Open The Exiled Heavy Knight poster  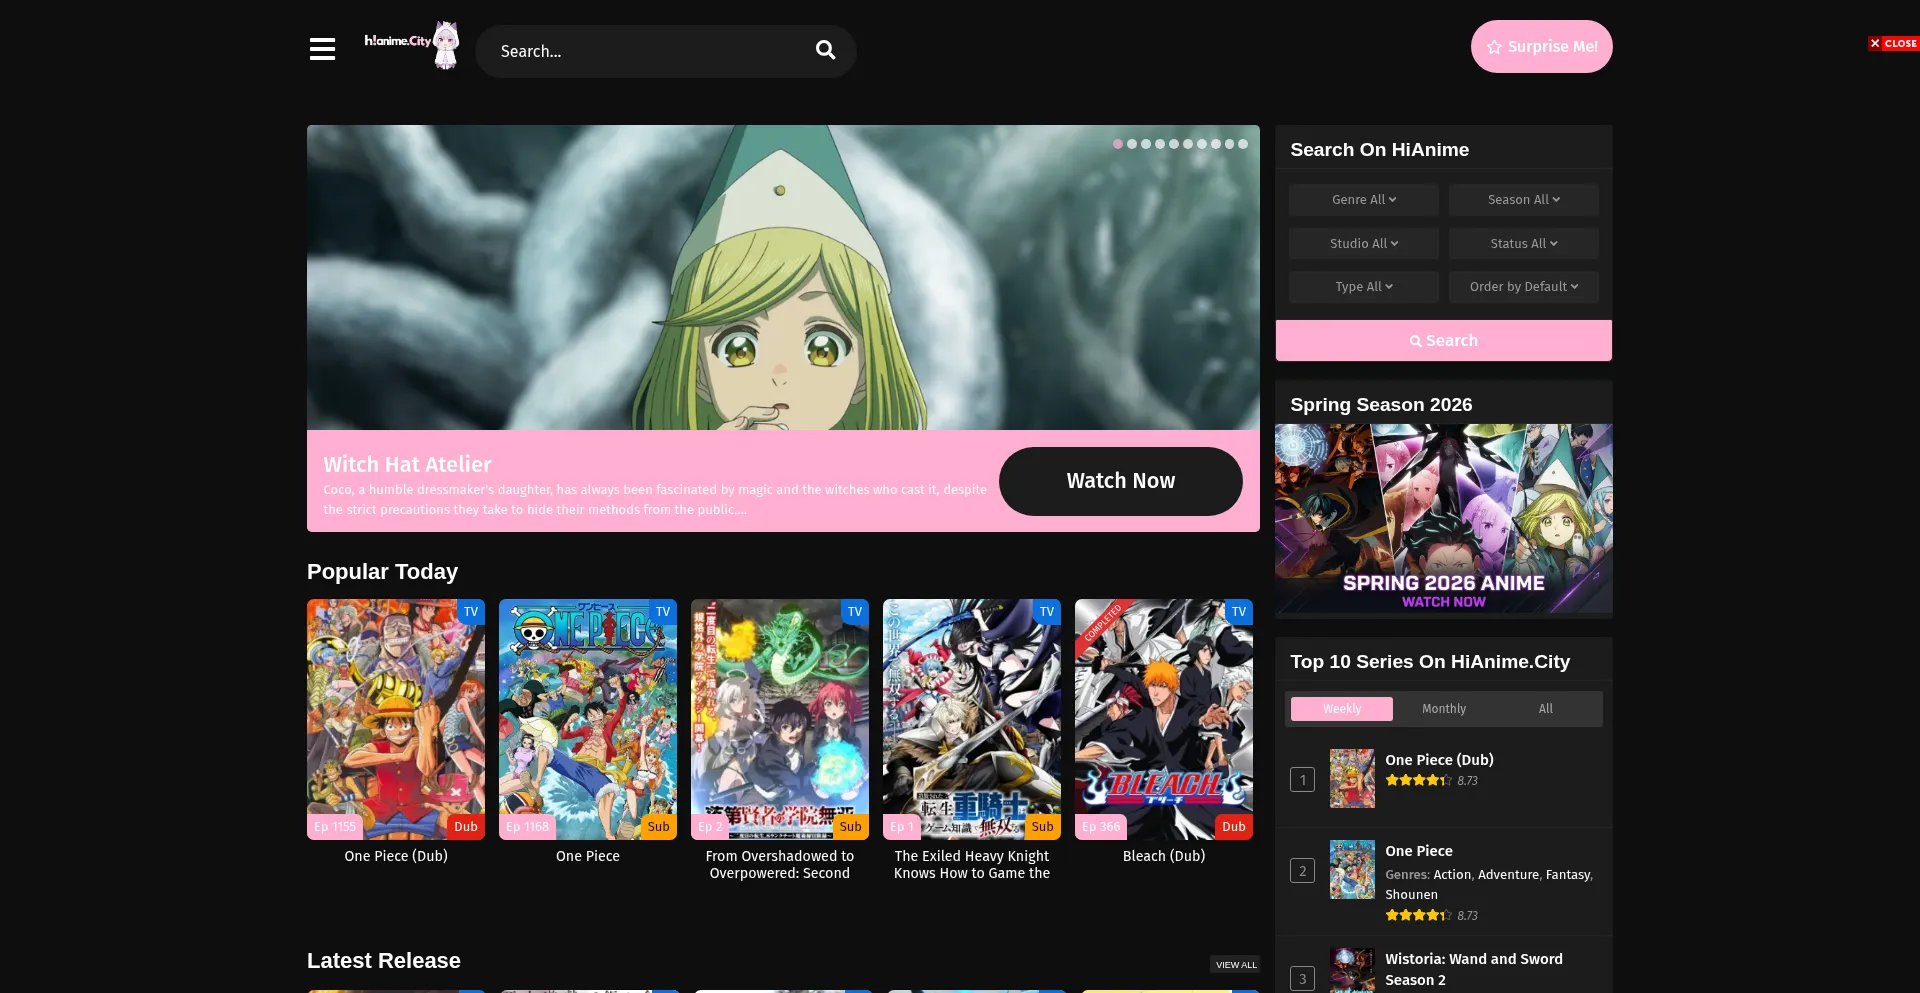(x=972, y=719)
